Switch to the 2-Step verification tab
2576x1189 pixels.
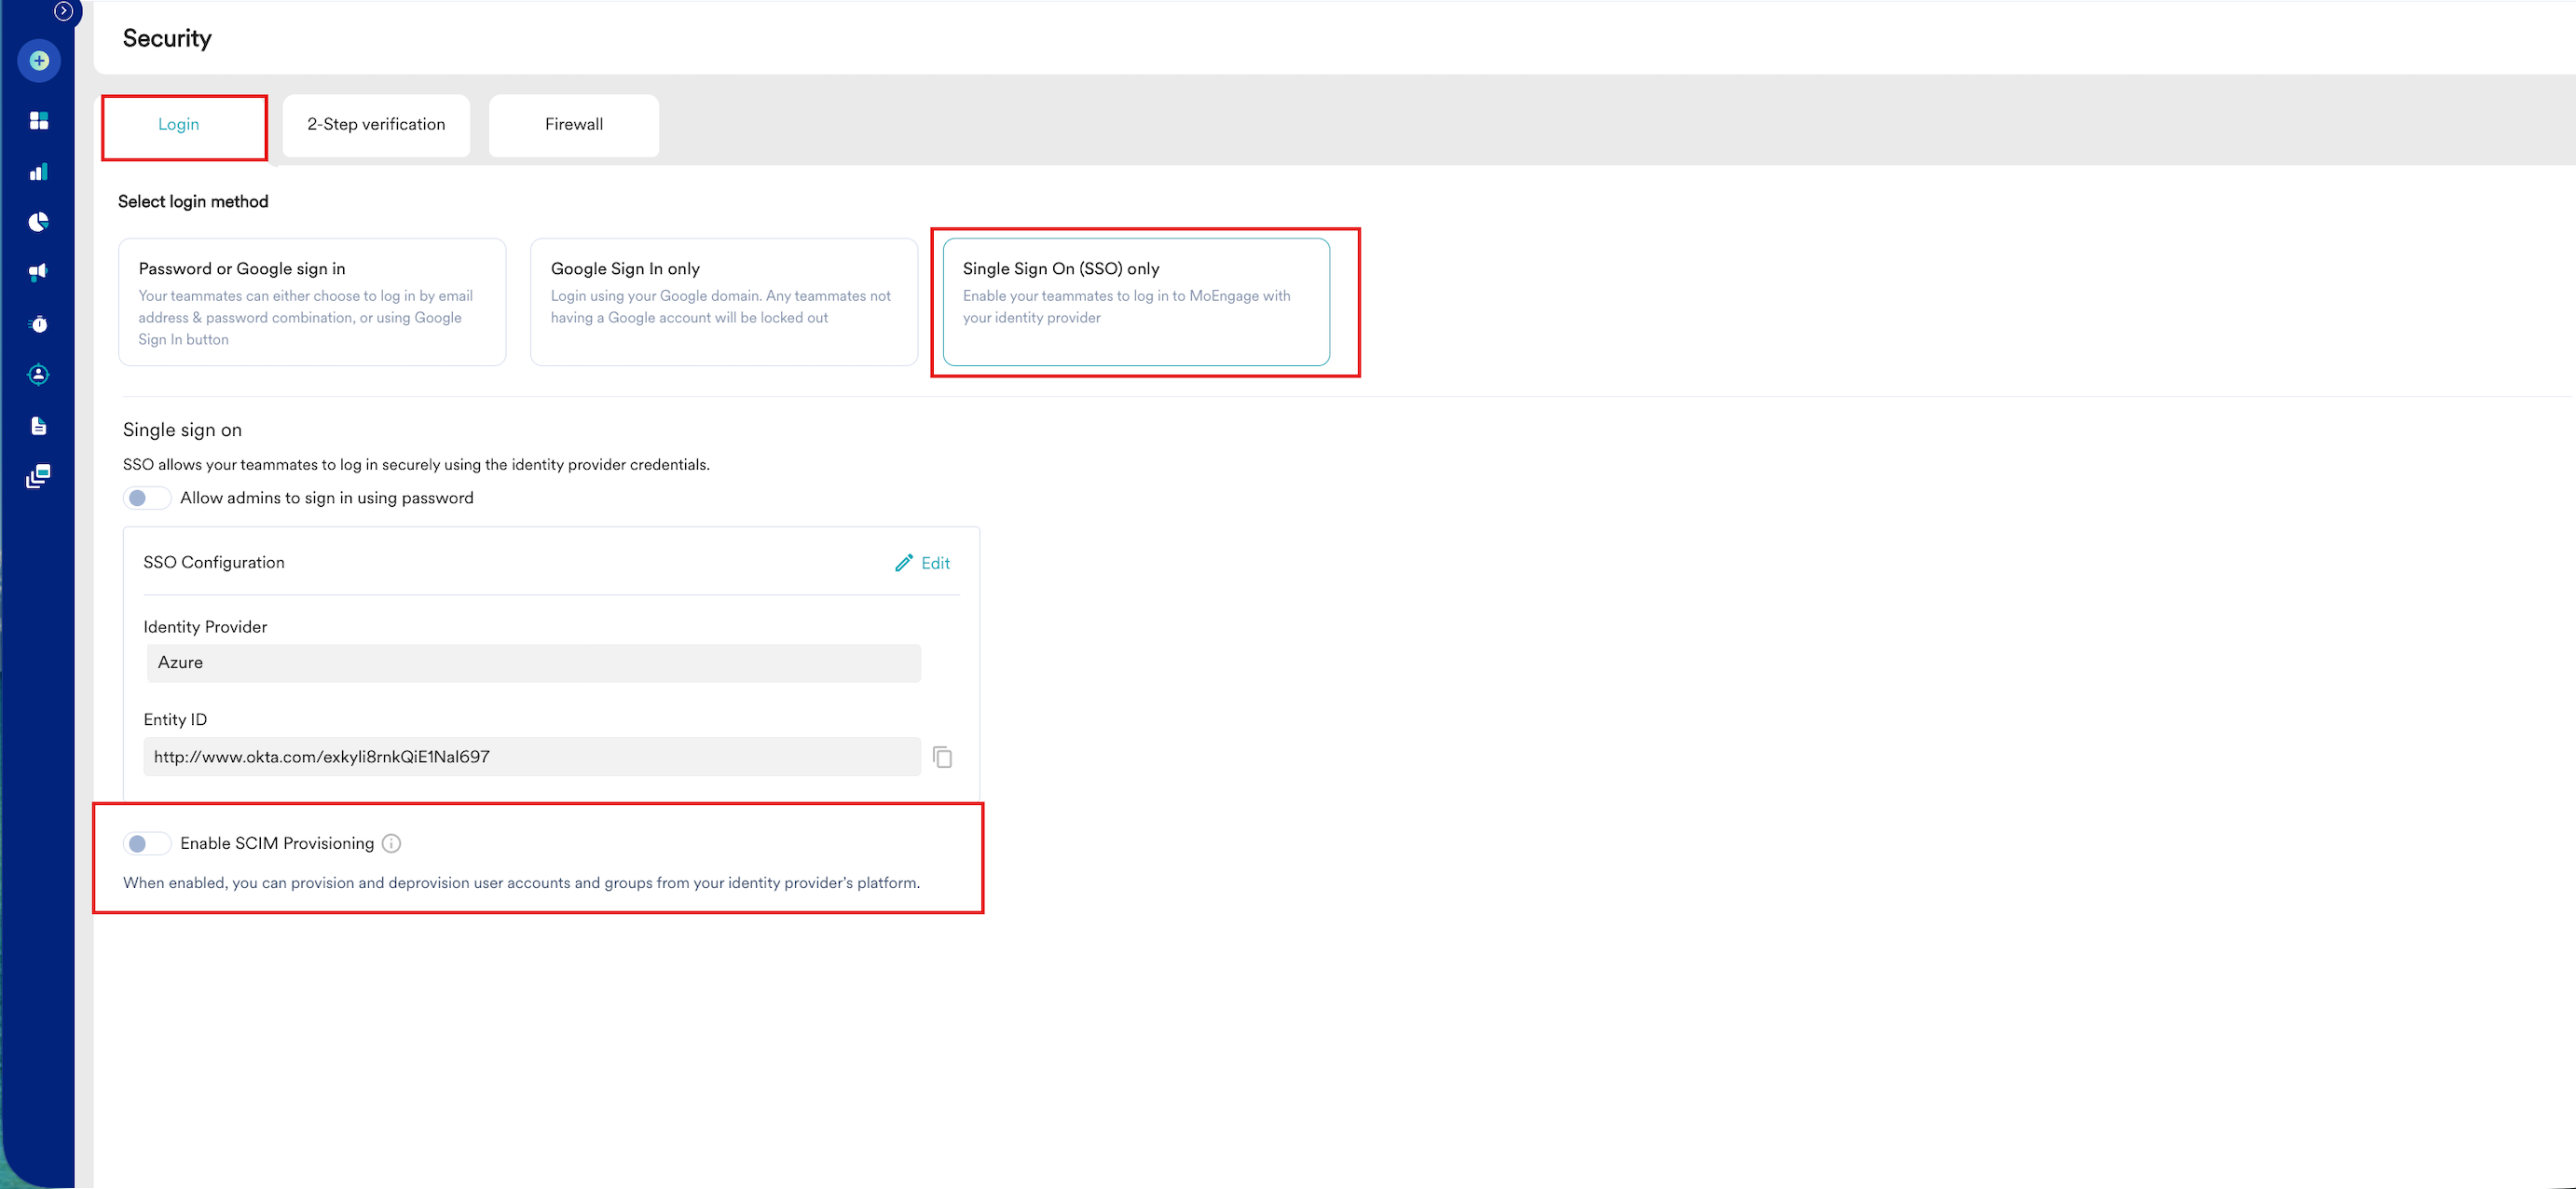(376, 125)
